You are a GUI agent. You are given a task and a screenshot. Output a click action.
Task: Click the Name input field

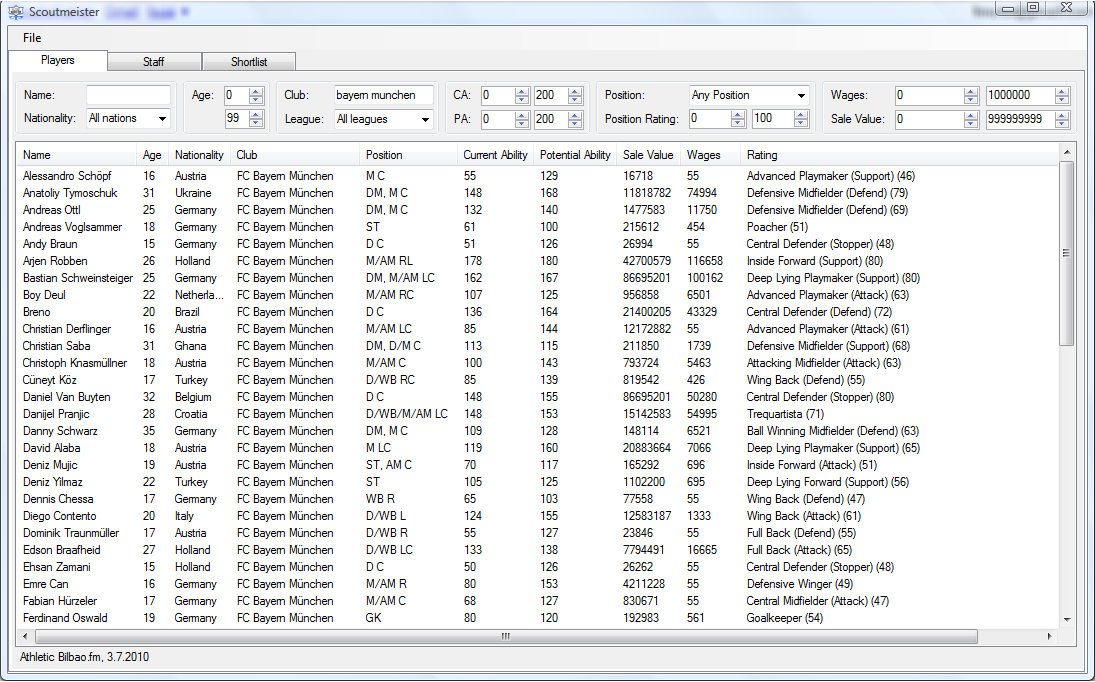128,95
